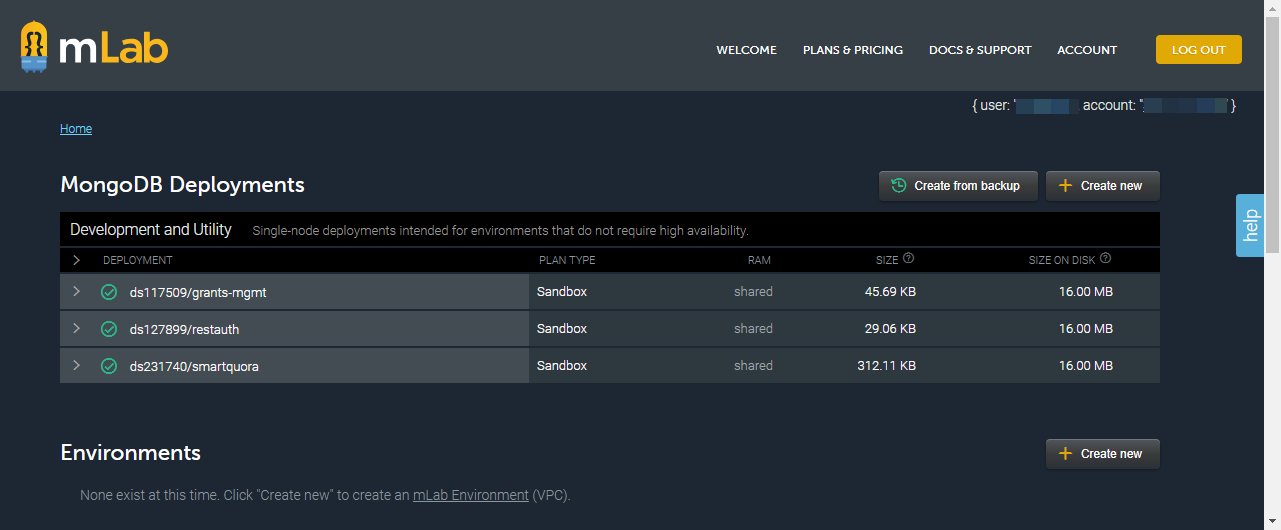1281x530 pixels.
Task: Click the plus icon on Environments Create new
Action: click(1065, 453)
